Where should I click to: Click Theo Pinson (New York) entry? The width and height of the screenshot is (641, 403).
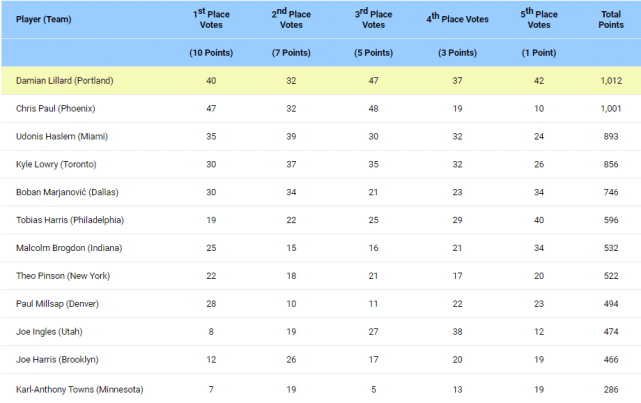click(63, 276)
